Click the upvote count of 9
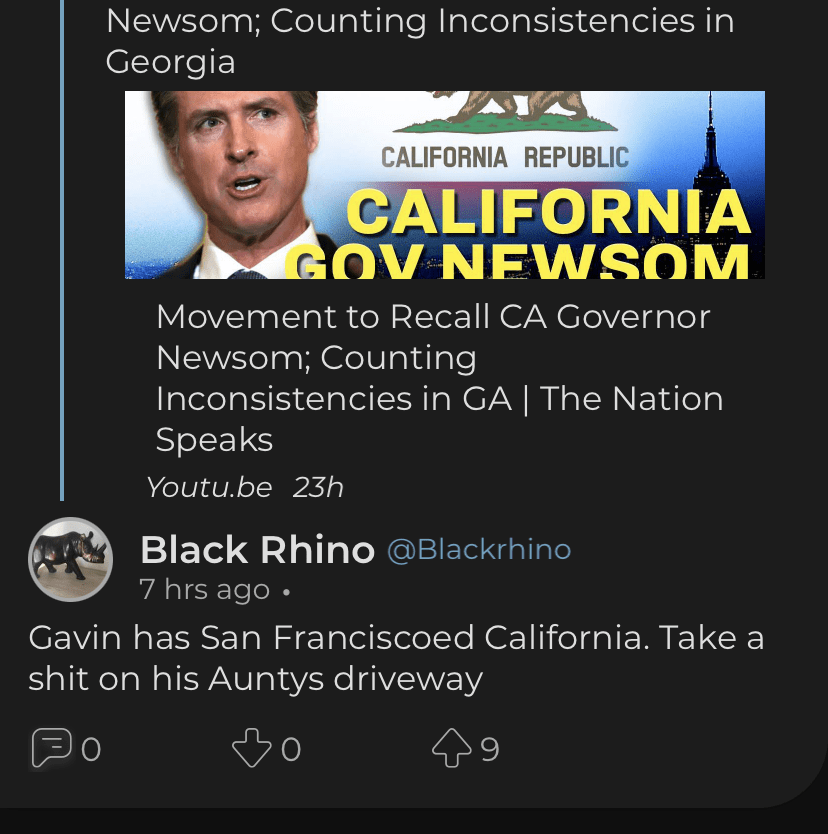 click(x=490, y=749)
